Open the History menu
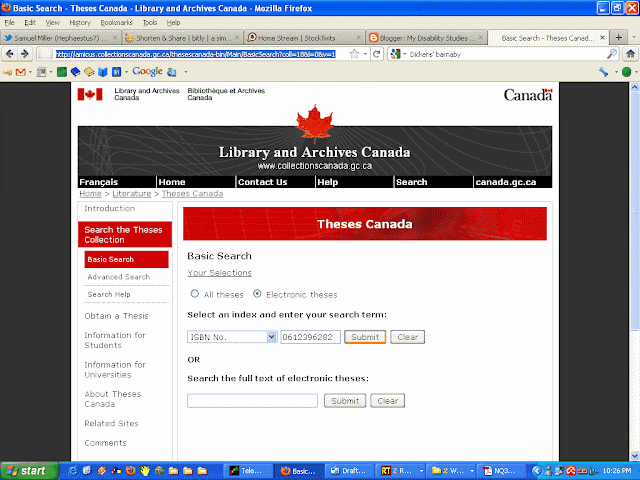The height and width of the screenshot is (480, 640). point(80,22)
